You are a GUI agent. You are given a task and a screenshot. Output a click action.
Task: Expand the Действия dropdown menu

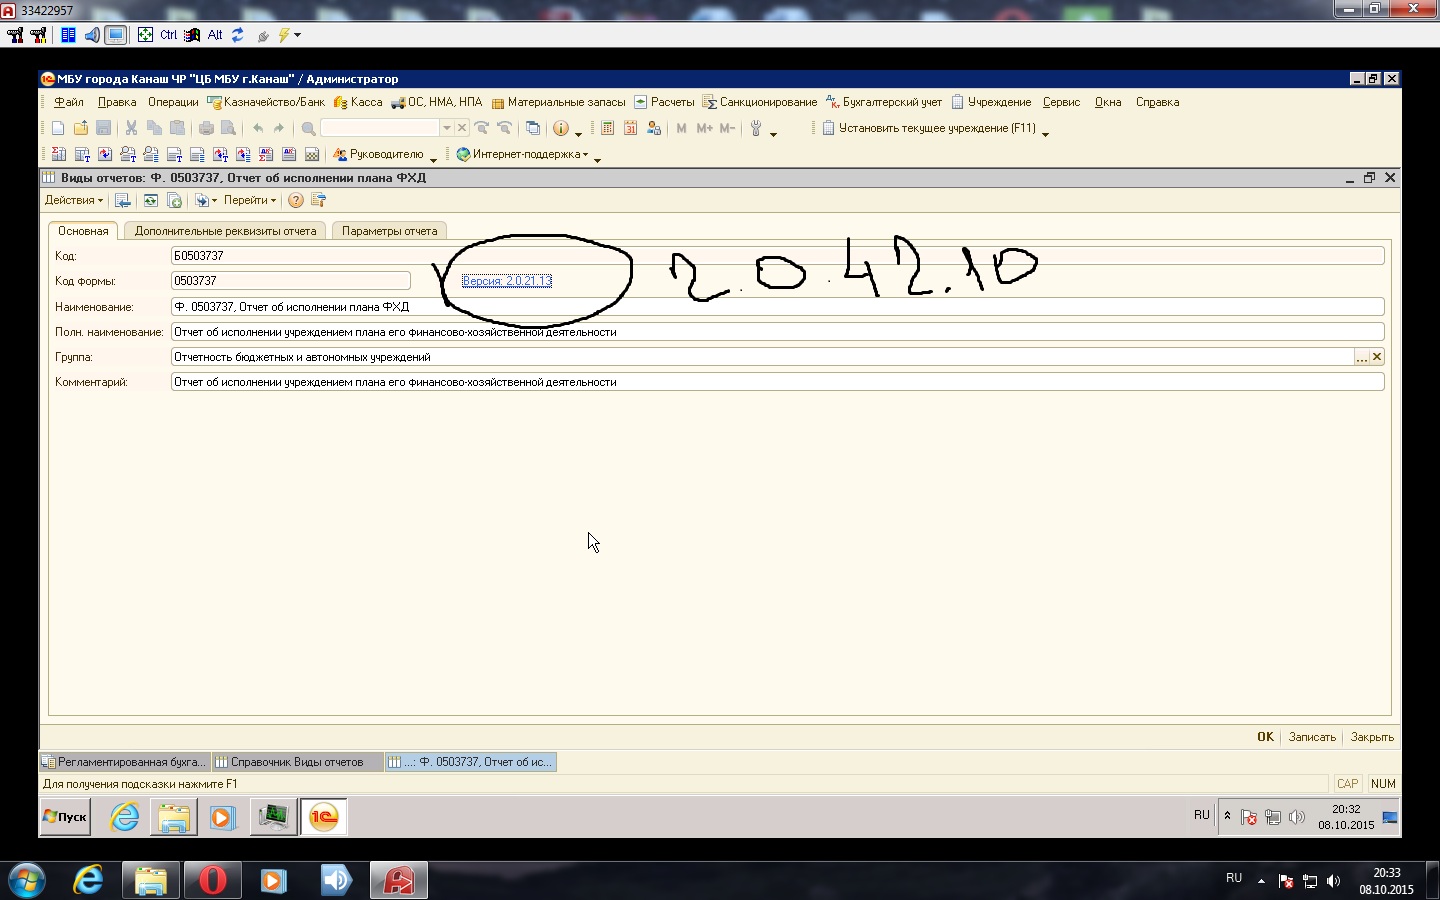(x=73, y=200)
